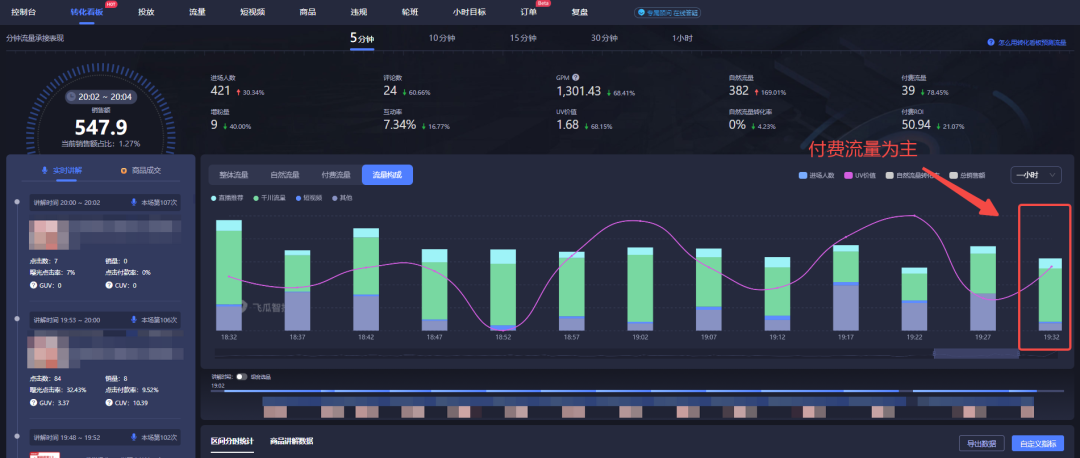Toggle the 进场人数 legend series

pos(818,175)
